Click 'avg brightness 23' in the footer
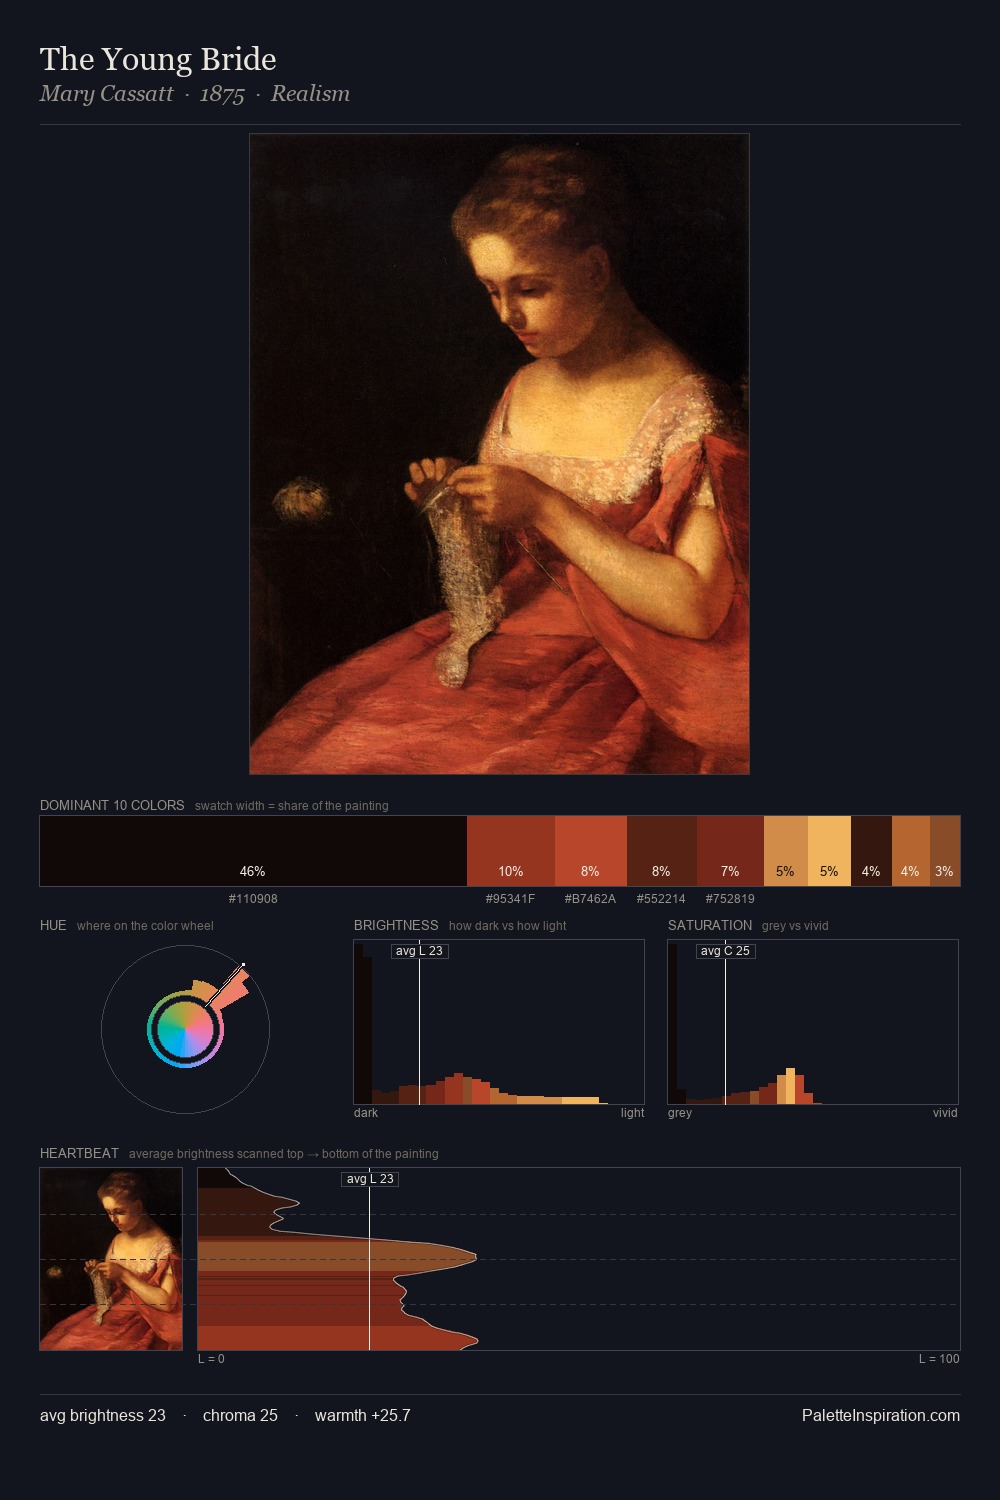Viewport: 1000px width, 1500px height. point(103,1415)
